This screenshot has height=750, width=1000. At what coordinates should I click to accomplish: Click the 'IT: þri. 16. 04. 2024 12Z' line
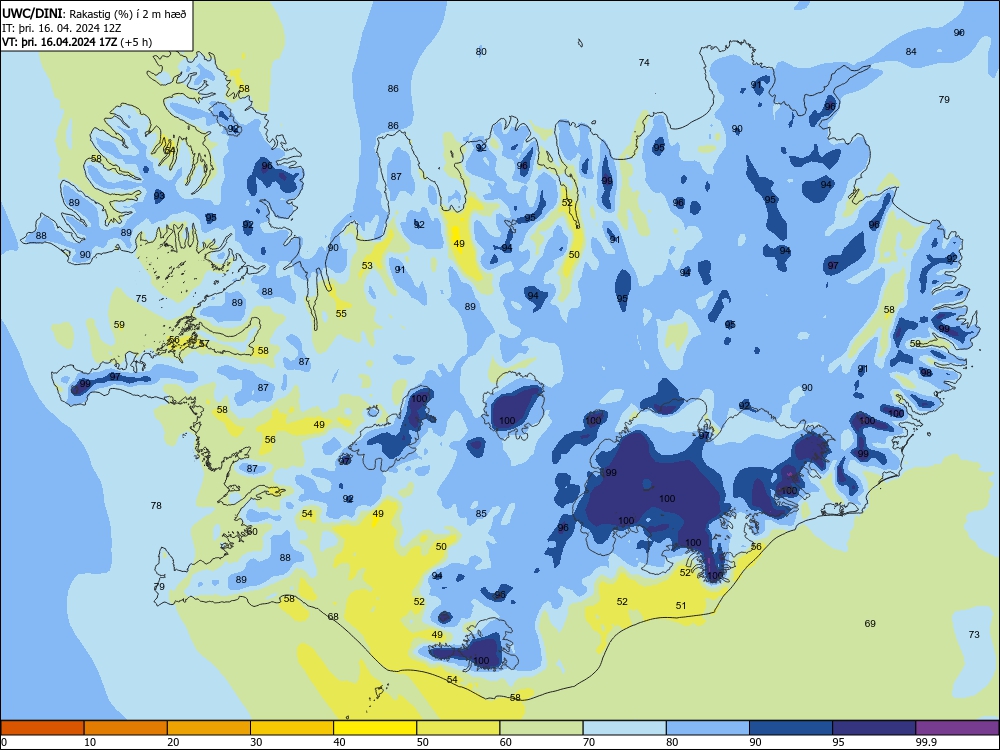click(x=62, y=28)
